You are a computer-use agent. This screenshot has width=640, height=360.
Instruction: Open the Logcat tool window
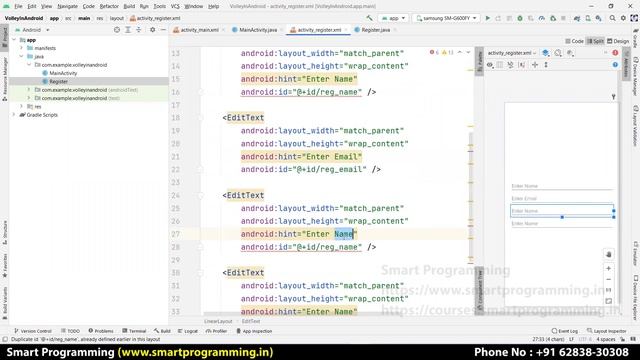[x=188, y=331]
